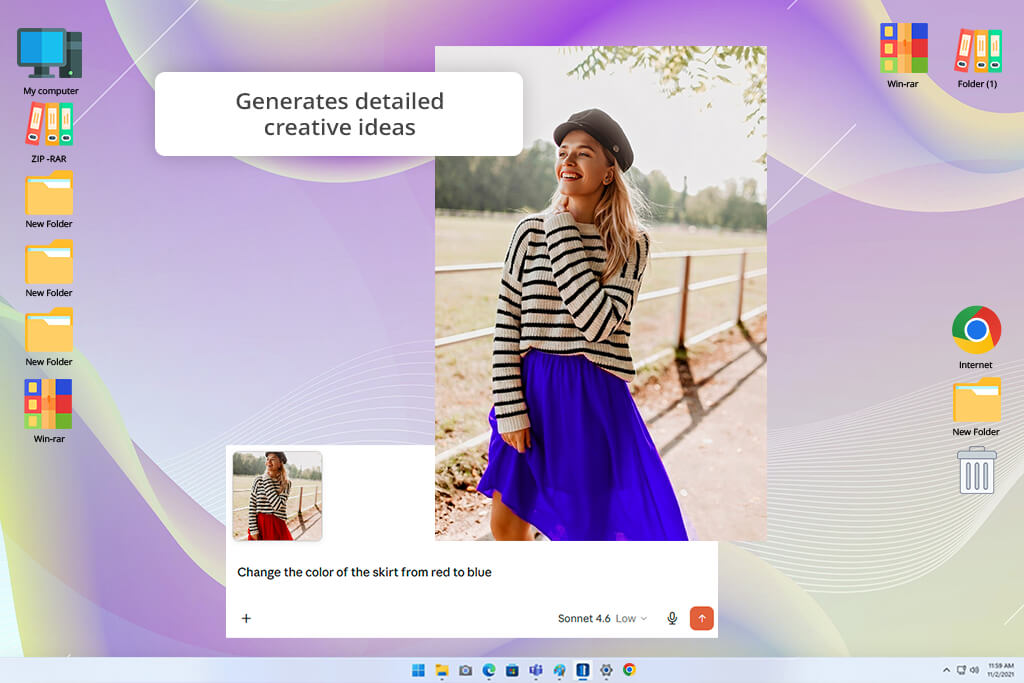
Task: Open the Sonnet 4.6 Low model dropdown
Action: 602,618
